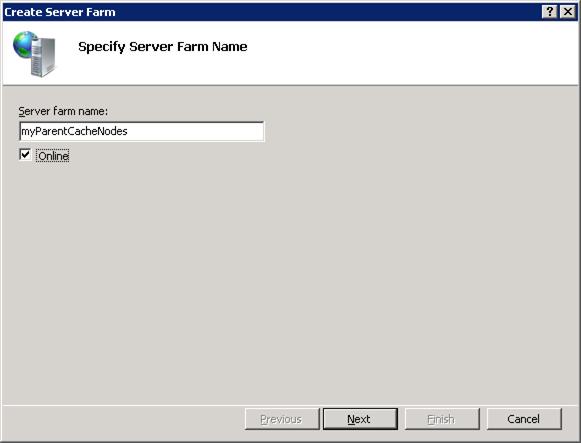Image resolution: width=581 pixels, height=443 pixels.
Task: Click the Server farm name label
Action: pos(63,111)
